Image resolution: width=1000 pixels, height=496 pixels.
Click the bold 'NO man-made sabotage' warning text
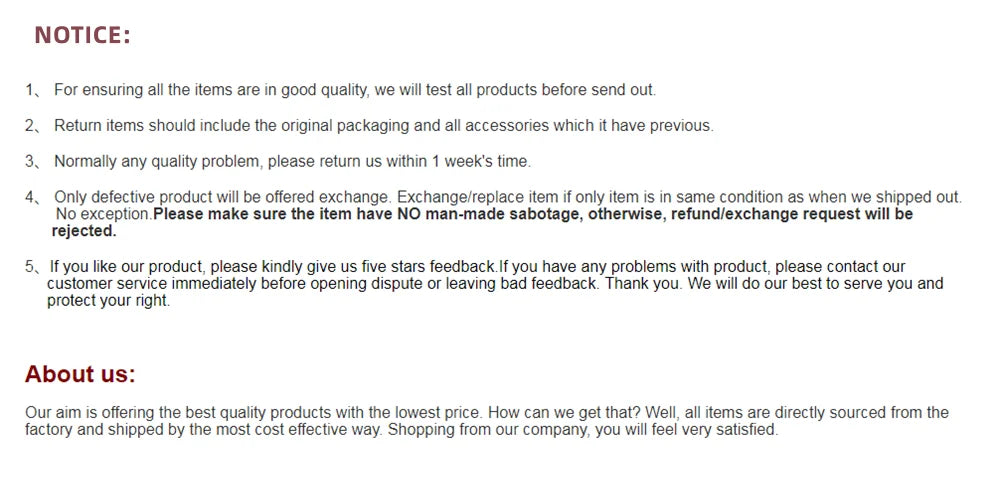489,214
